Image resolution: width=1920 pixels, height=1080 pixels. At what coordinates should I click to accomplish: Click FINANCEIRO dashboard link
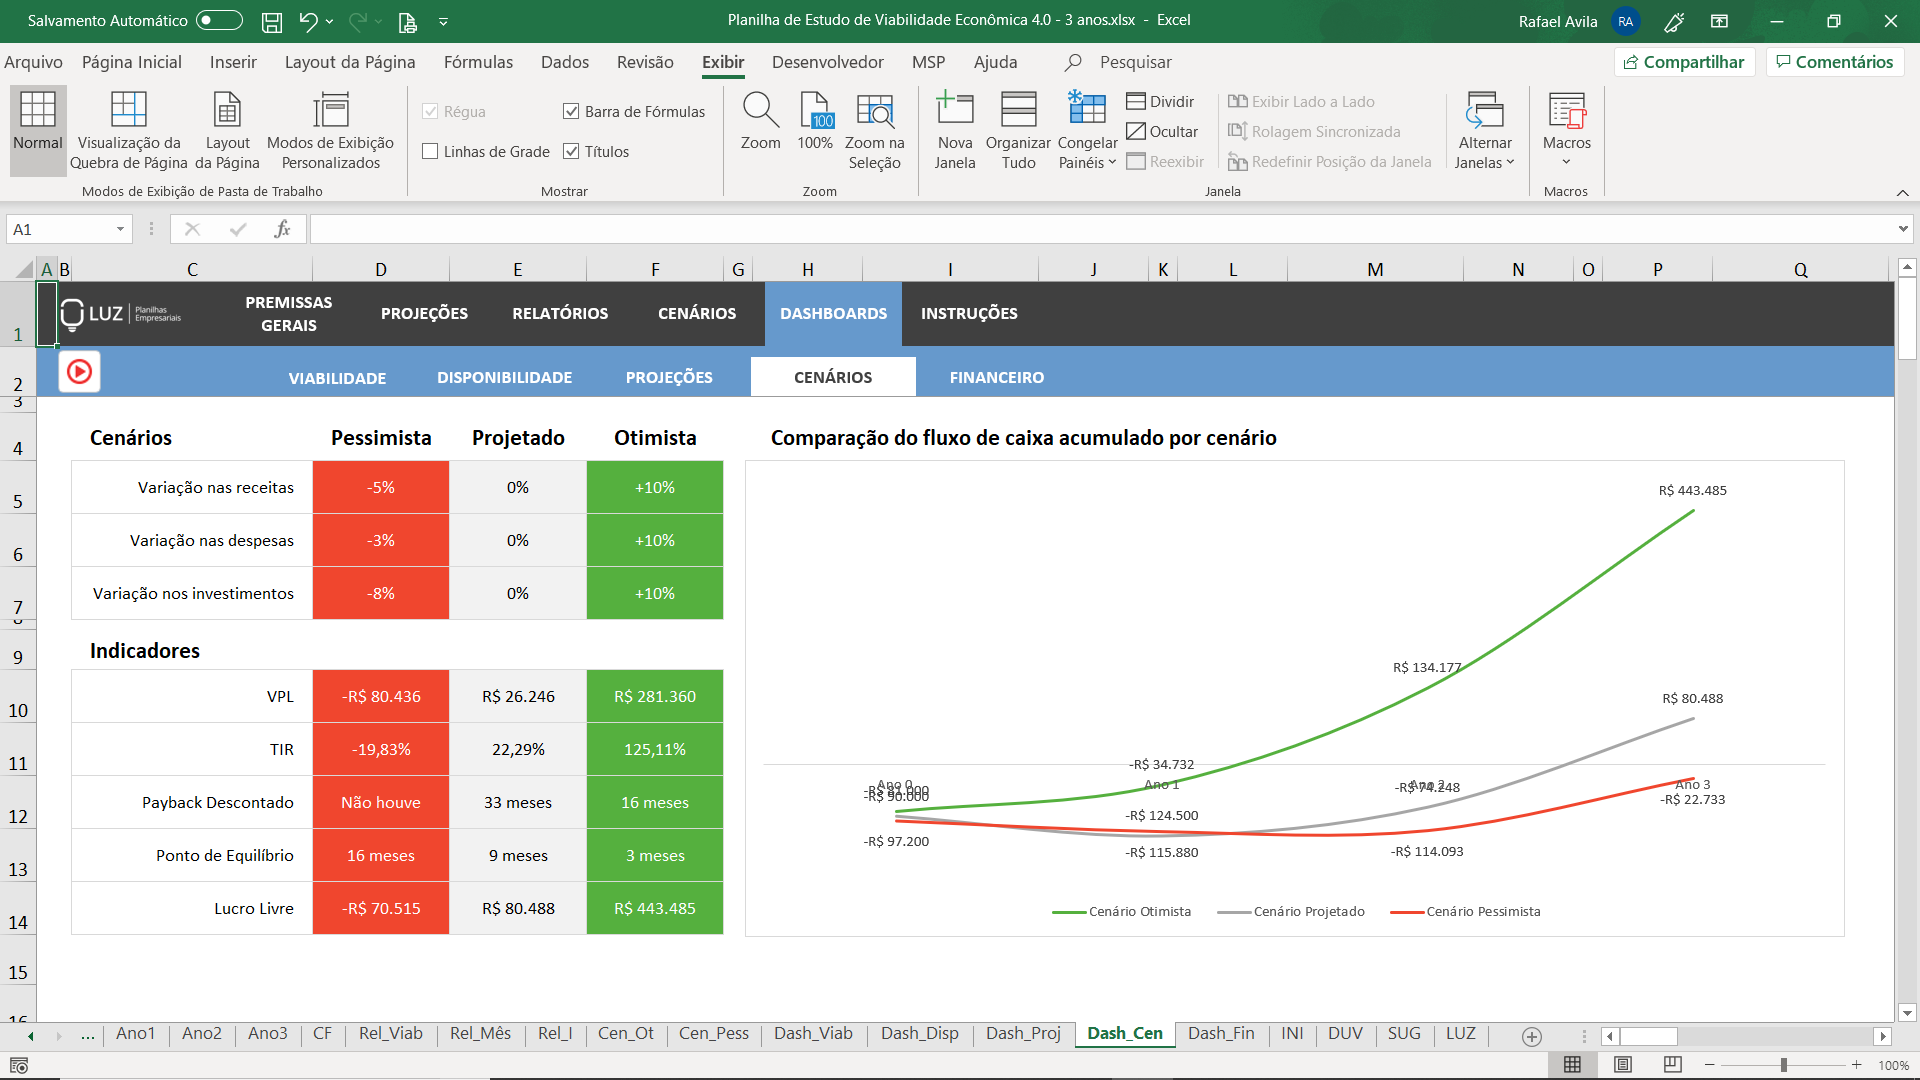pyautogui.click(x=996, y=377)
